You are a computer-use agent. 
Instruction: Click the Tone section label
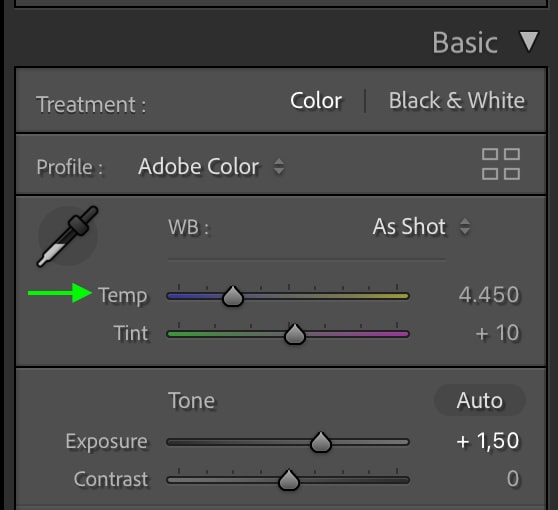191,401
